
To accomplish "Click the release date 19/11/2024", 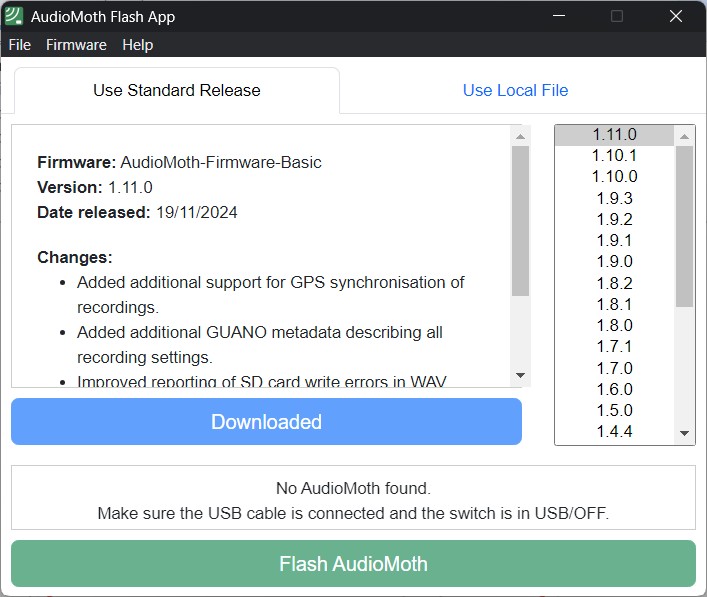I will (x=197, y=212).
